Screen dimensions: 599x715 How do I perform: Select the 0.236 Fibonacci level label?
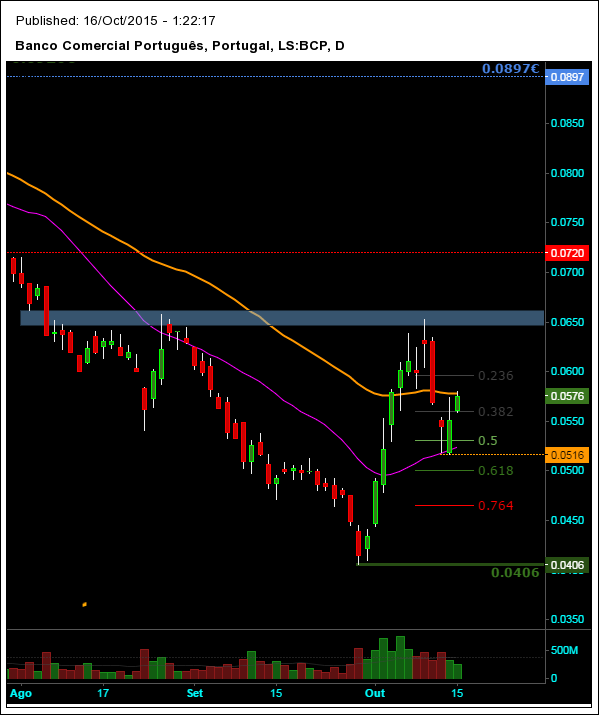(496, 376)
